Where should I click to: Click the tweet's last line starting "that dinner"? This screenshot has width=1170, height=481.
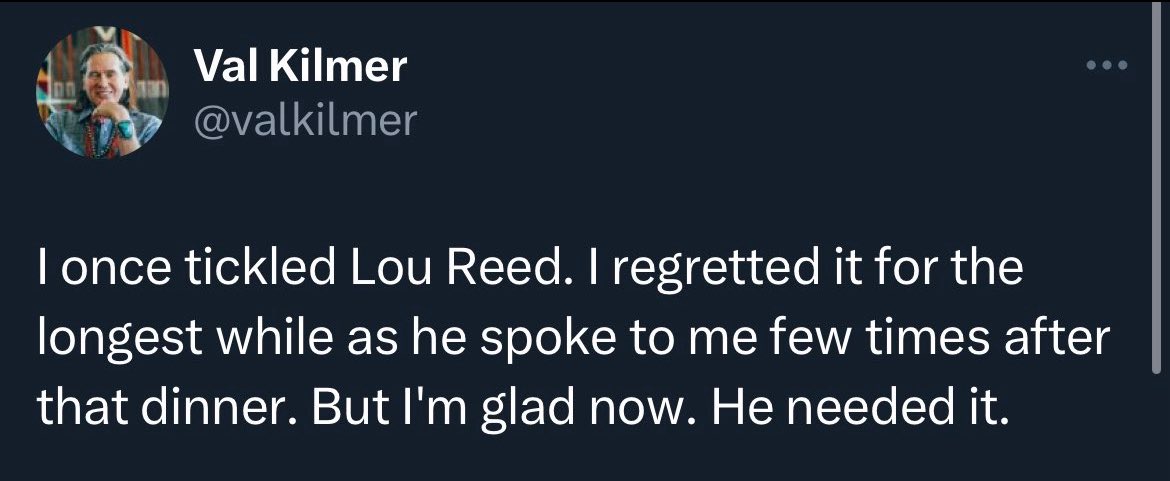pos(519,406)
